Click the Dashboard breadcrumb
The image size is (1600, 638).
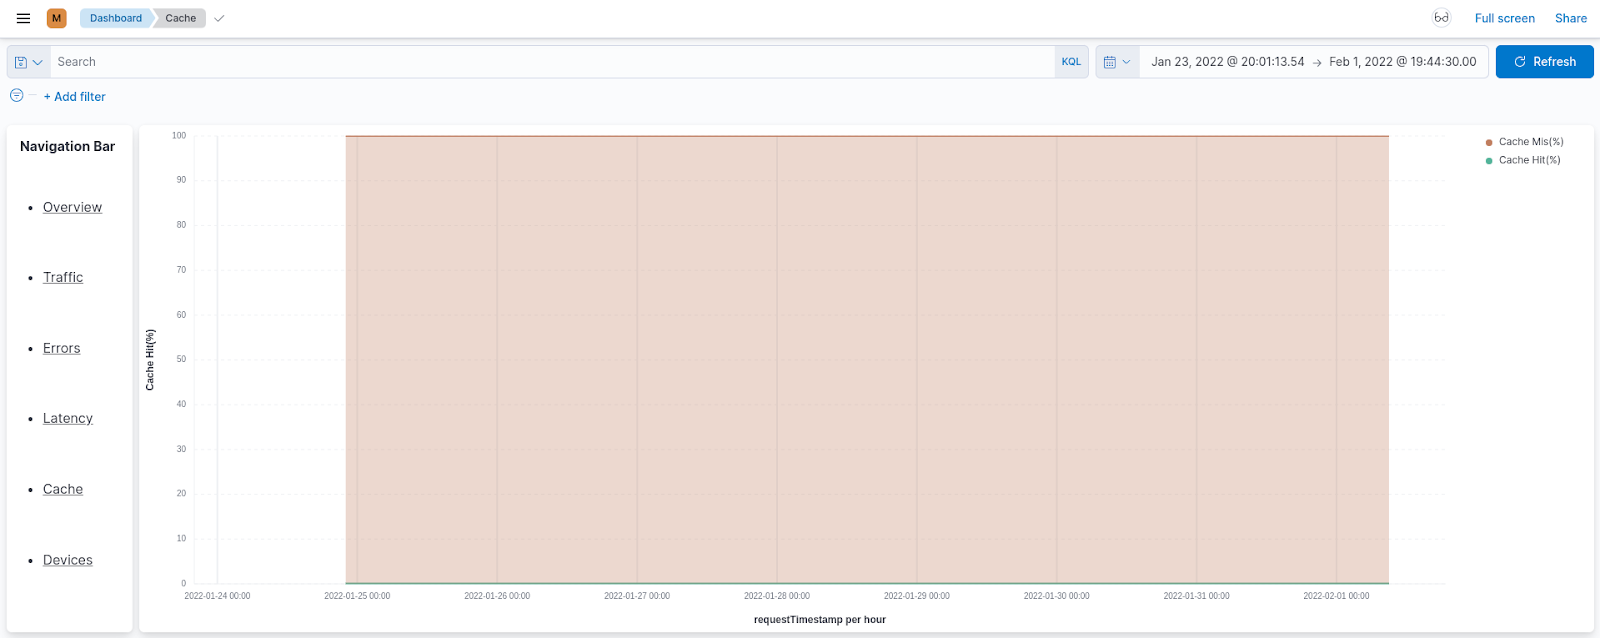(x=115, y=18)
